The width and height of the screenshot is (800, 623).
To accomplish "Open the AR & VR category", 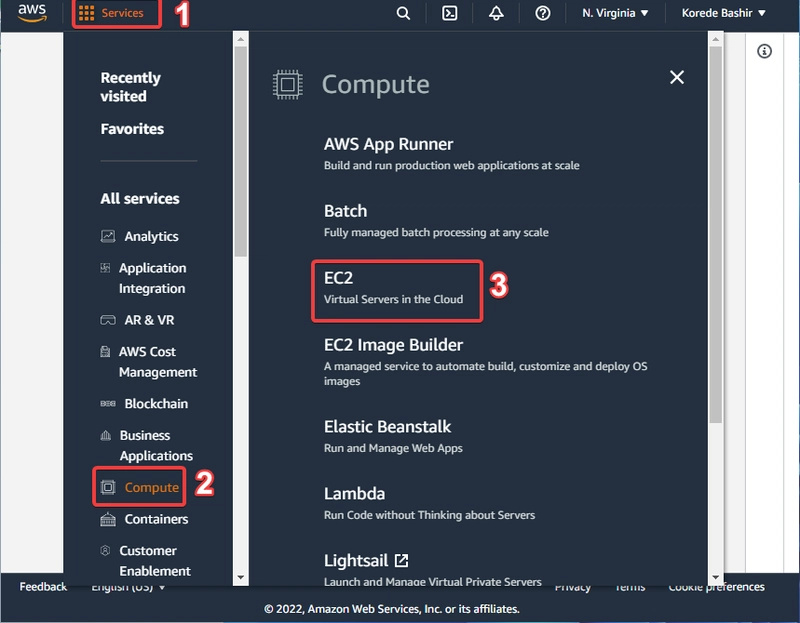I will pos(149,320).
